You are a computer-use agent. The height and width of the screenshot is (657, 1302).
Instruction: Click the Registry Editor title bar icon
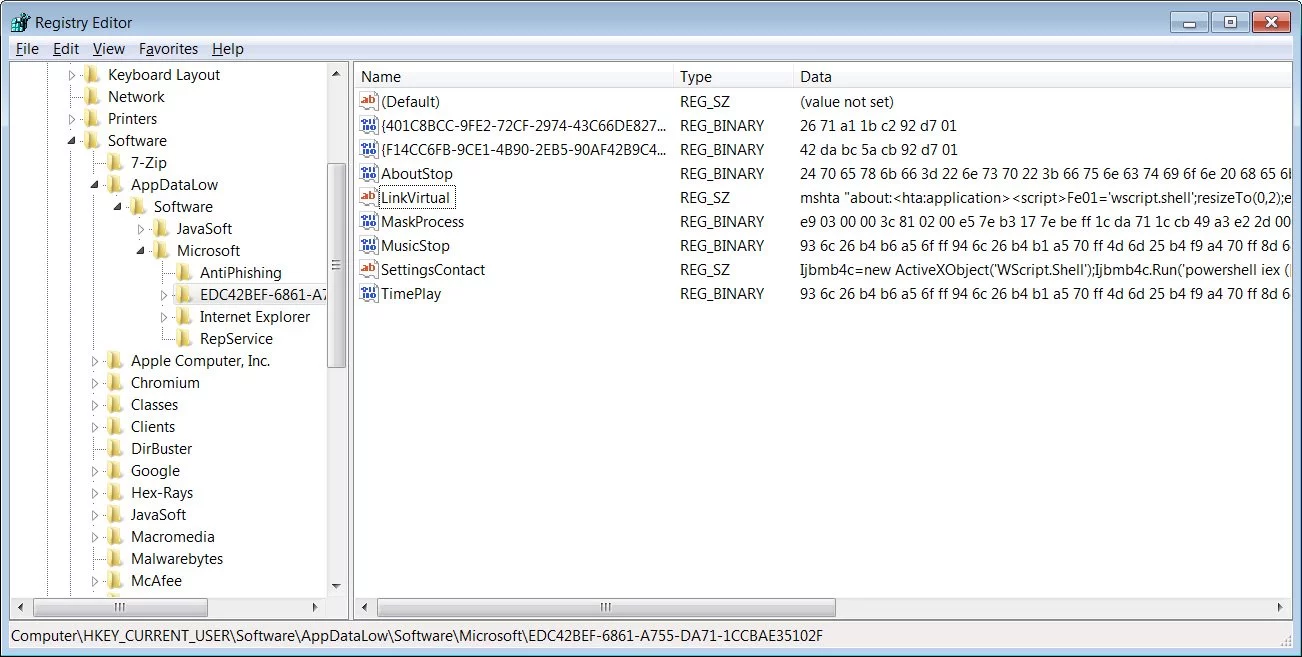pyautogui.click(x=20, y=22)
